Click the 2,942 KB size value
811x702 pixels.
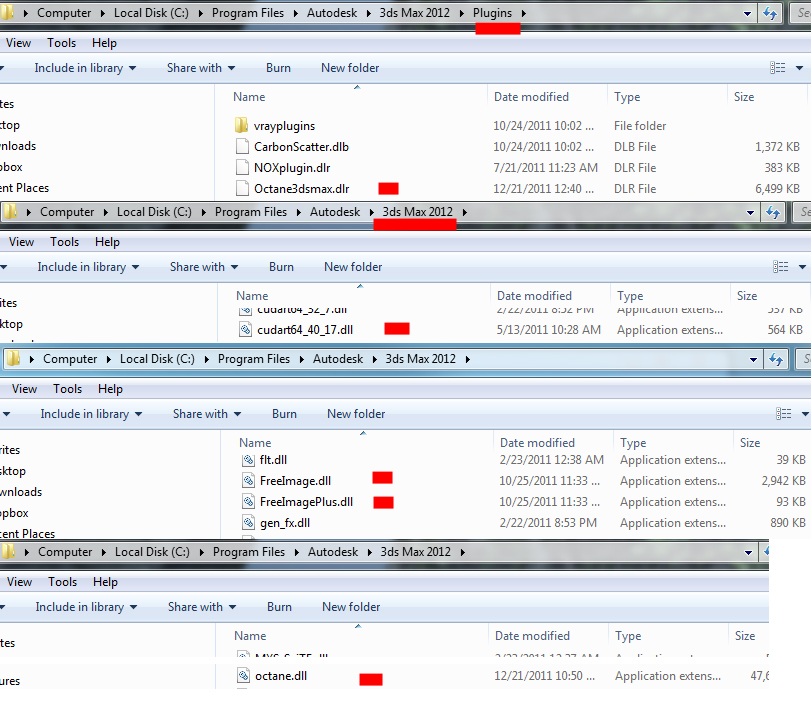coord(784,481)
